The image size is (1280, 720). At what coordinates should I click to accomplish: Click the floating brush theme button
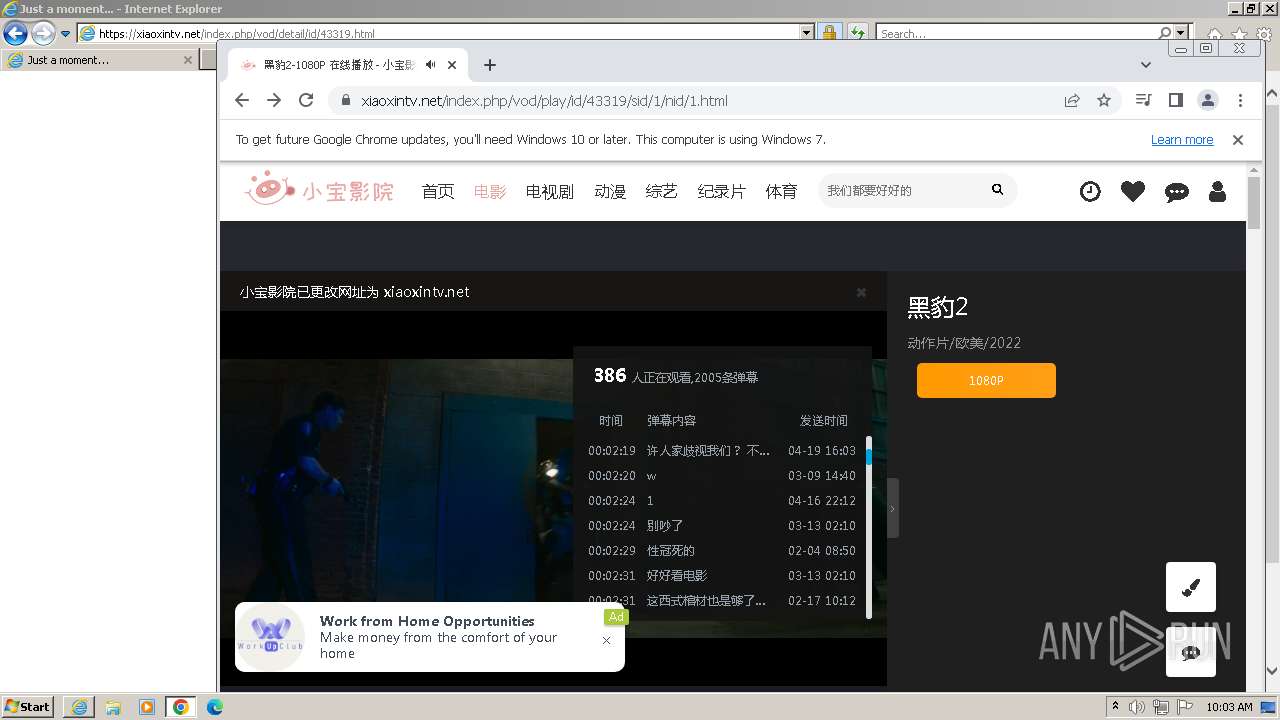(x=1191, y=587)
